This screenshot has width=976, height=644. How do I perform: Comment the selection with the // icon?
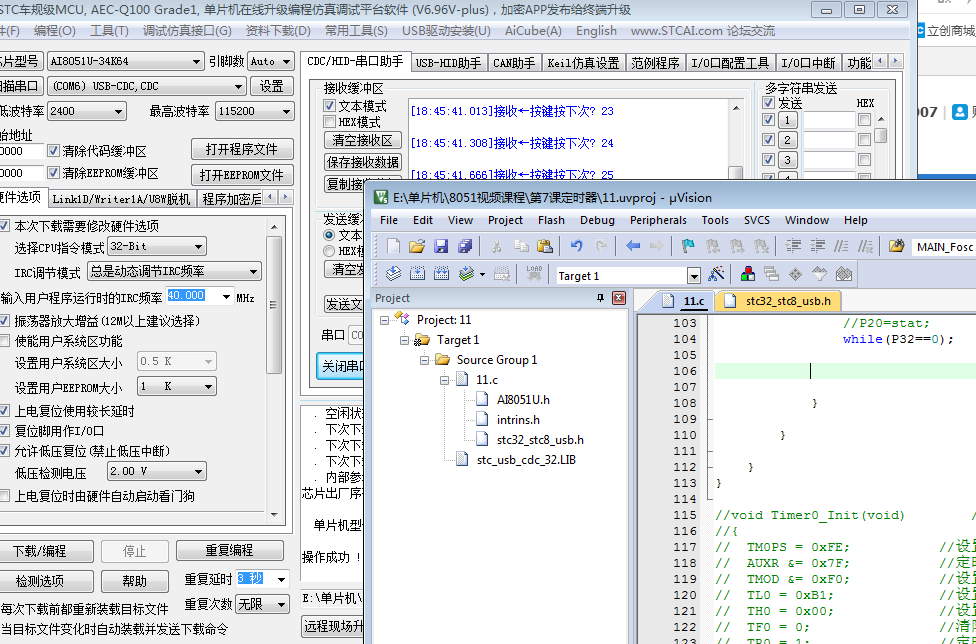tap(841, 246)
